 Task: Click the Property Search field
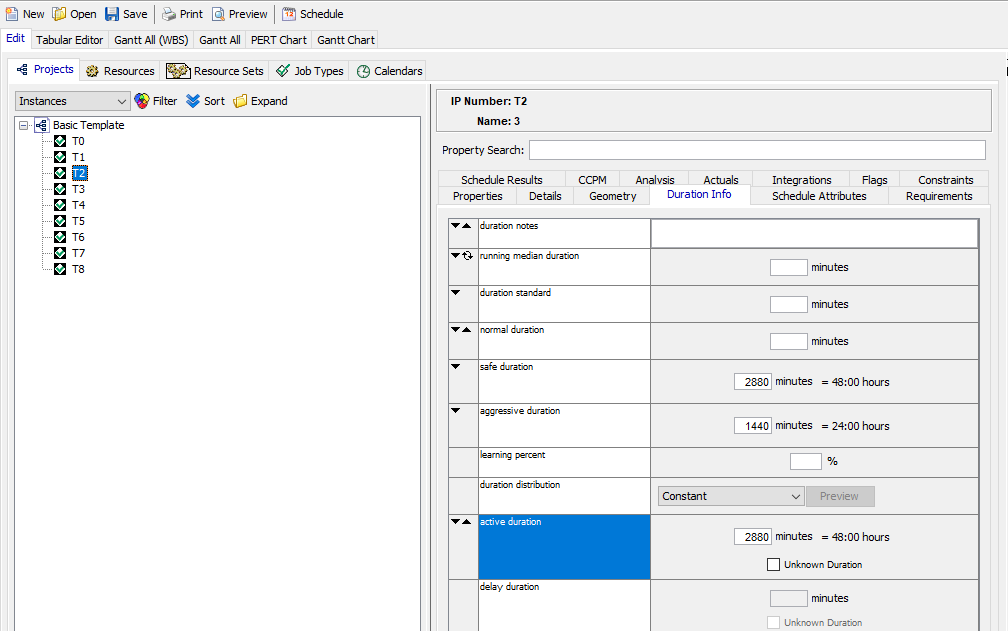[x=756, y=150]
